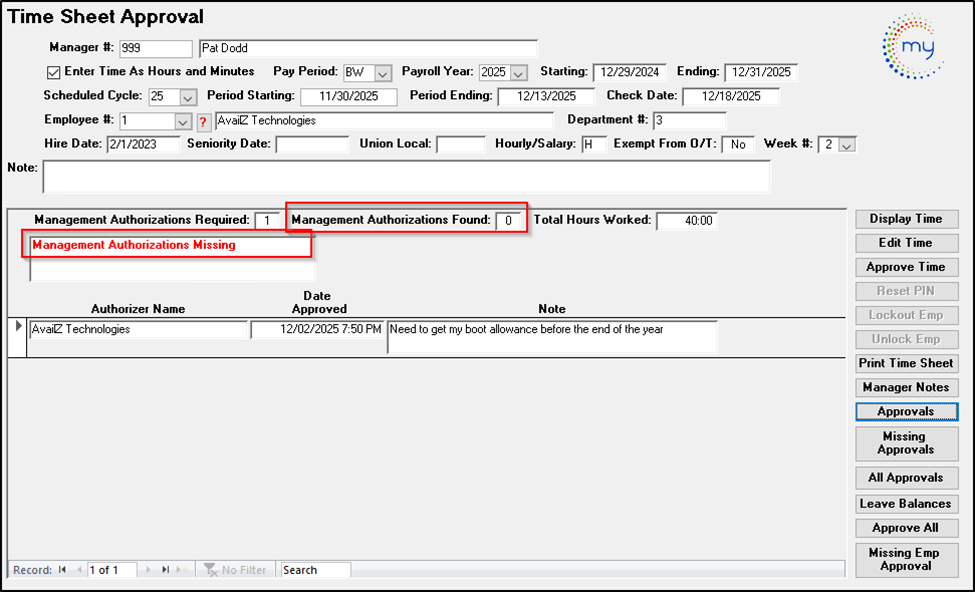Click the red question mark employee lookup icon
The height and width of the screenshot is (592, 975).
203,121
